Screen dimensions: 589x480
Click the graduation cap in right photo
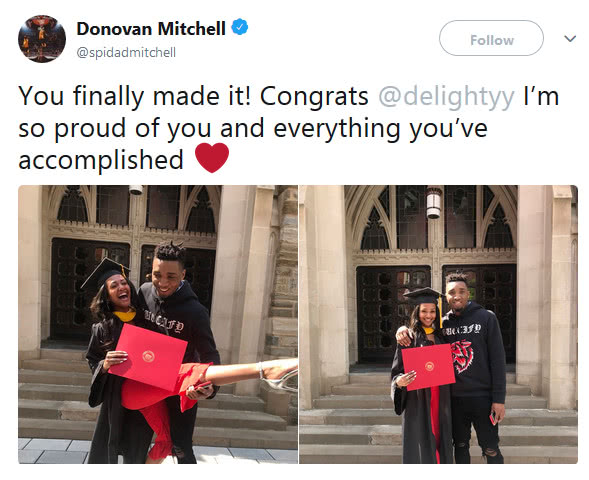pyautogui.click(x=424, y=297)
